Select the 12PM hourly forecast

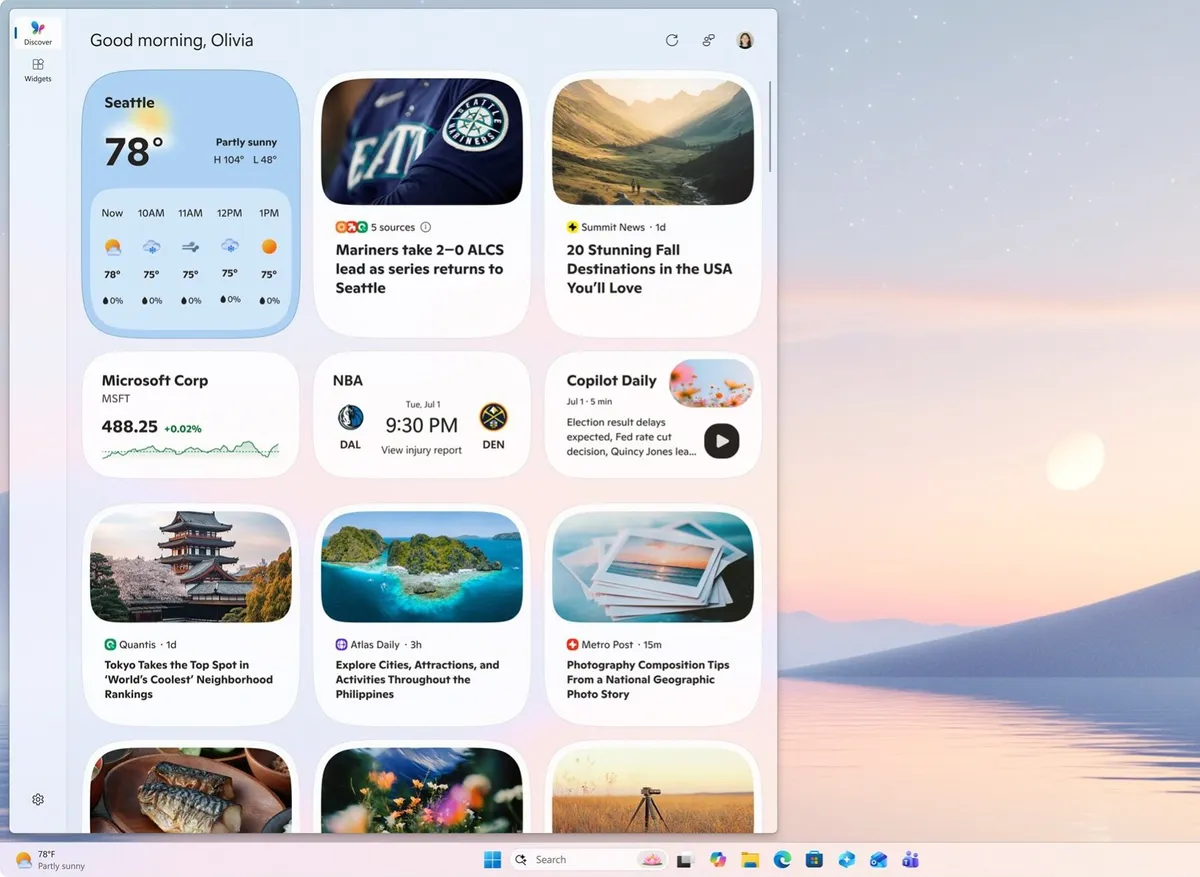[x=229, y=255]
